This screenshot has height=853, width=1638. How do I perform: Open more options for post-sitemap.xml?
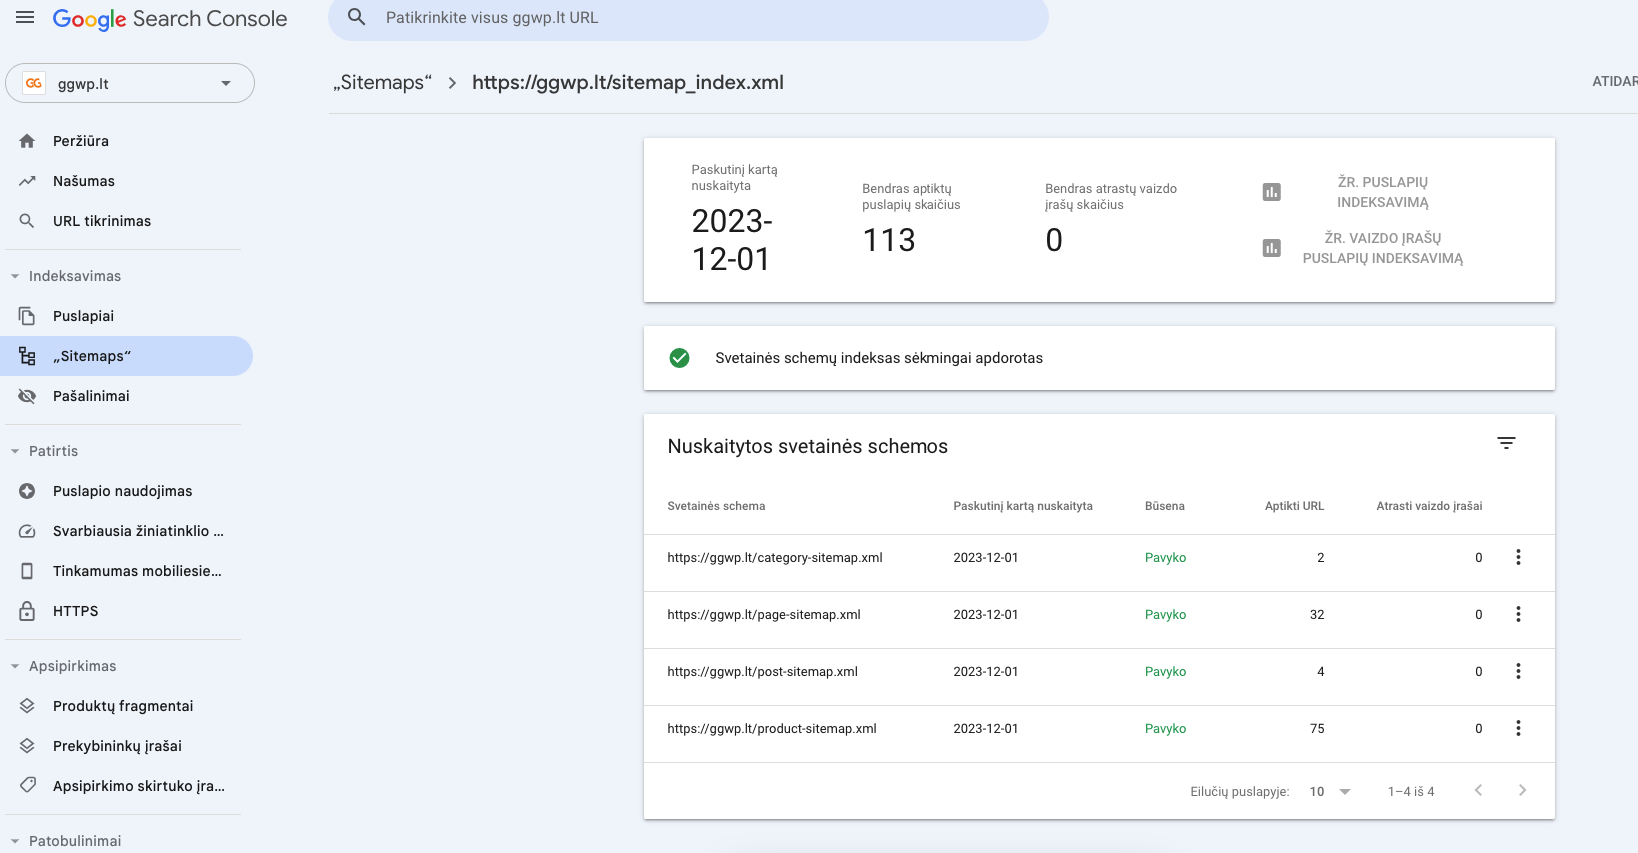click(x=1518, y=671)
